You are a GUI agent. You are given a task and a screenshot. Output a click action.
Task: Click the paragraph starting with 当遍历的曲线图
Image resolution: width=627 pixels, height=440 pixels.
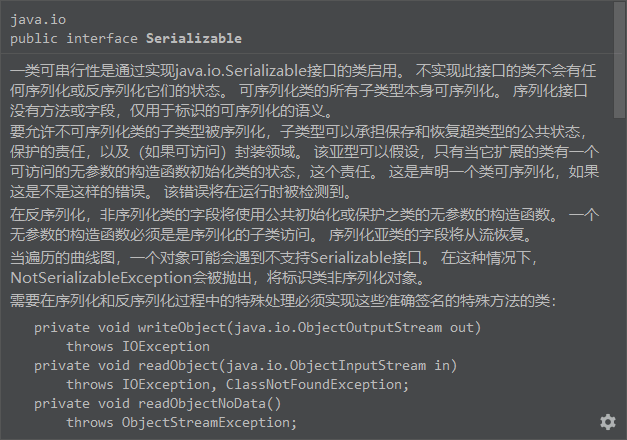(x=274, y=268)
